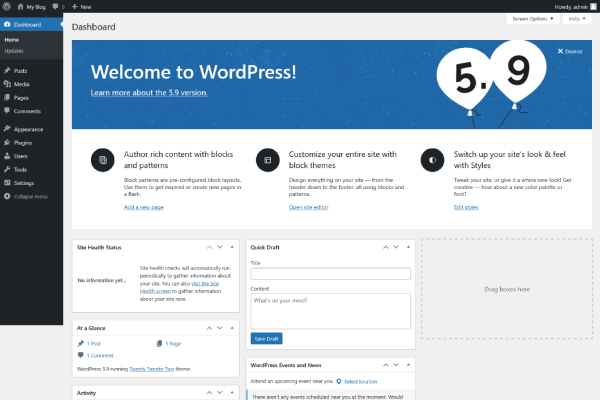Click the Users icon in sidebar

[x=8, y=156]
